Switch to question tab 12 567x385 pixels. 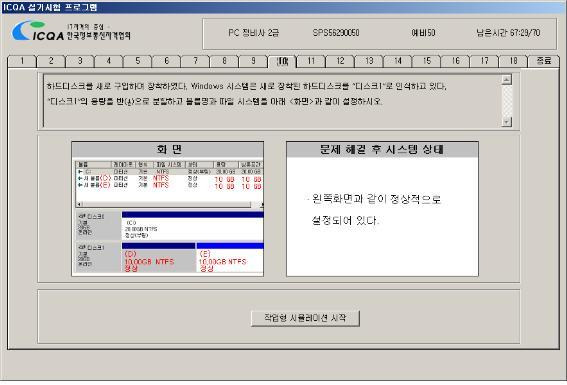tap(340, 61)
